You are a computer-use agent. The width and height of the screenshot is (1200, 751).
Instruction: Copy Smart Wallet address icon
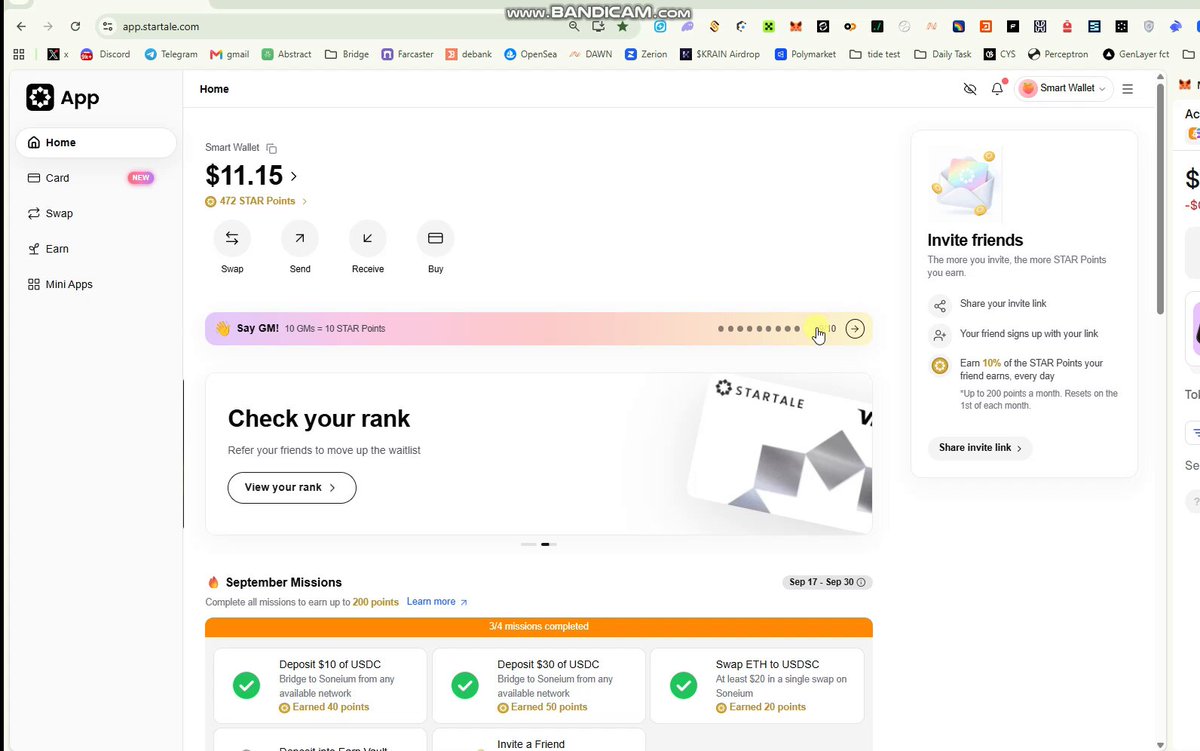[x=272, y=148]
